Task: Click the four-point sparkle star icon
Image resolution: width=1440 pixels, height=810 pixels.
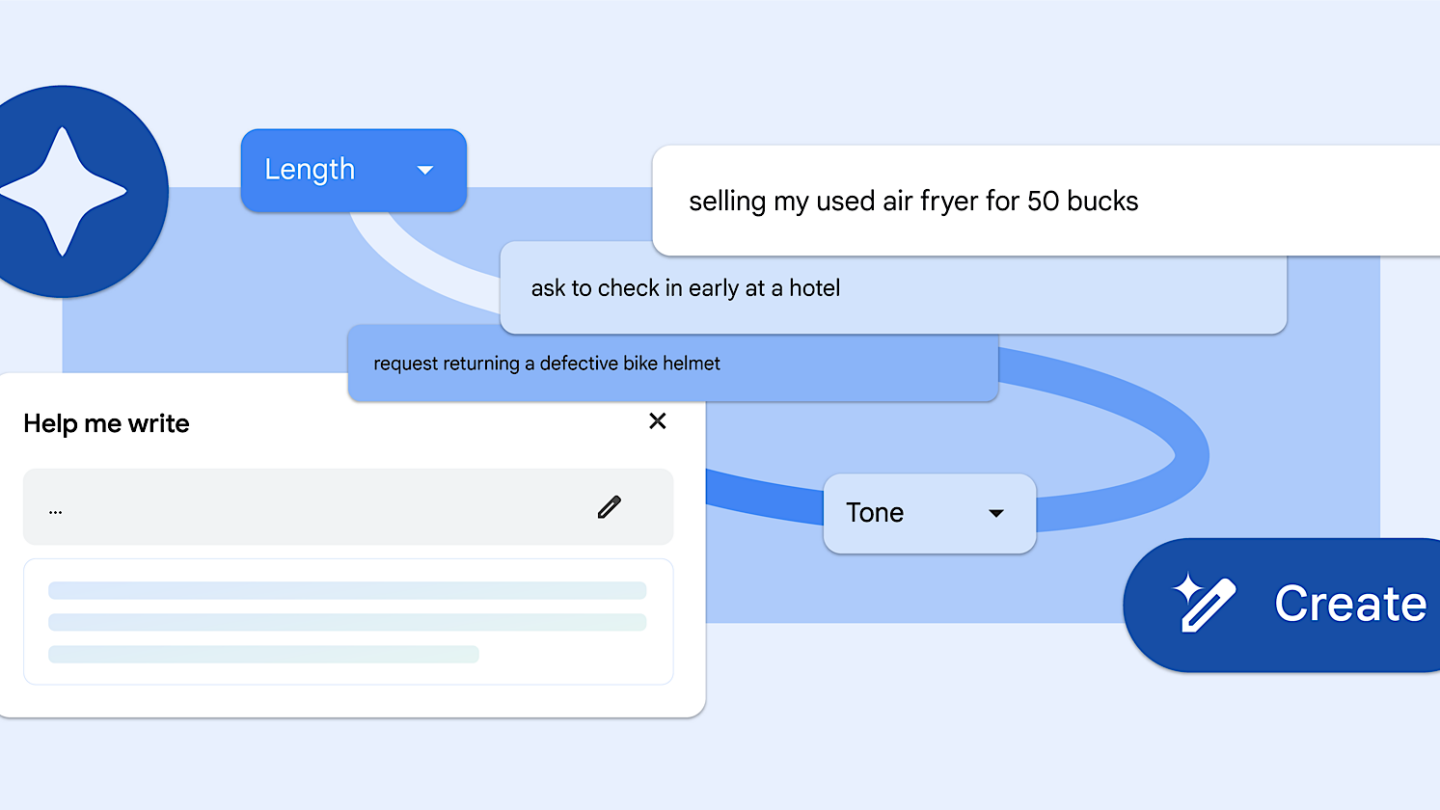Action: pyautogui.click(x=62, y=191)
